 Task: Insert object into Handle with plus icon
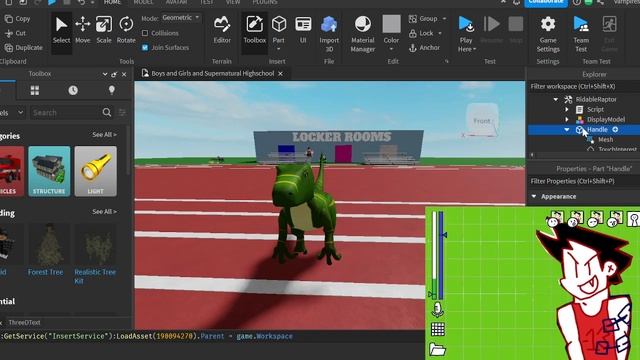point(615,129)
